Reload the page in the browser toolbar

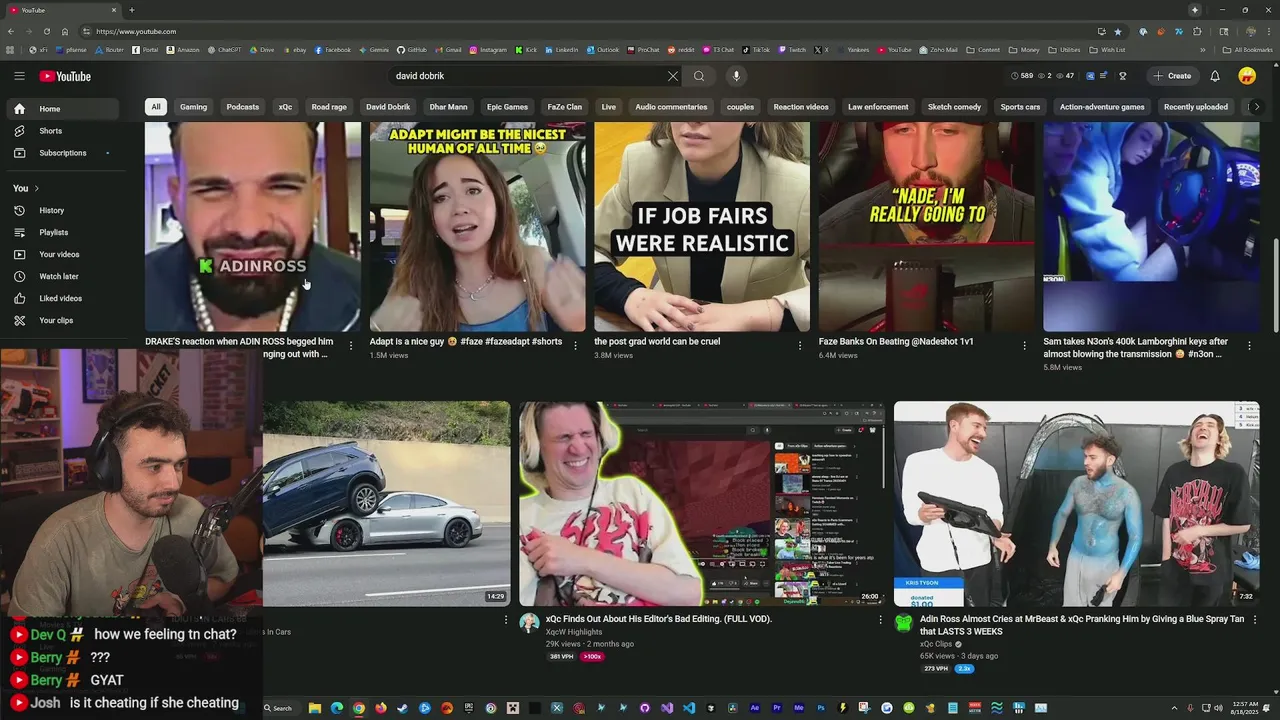[46, 31]
